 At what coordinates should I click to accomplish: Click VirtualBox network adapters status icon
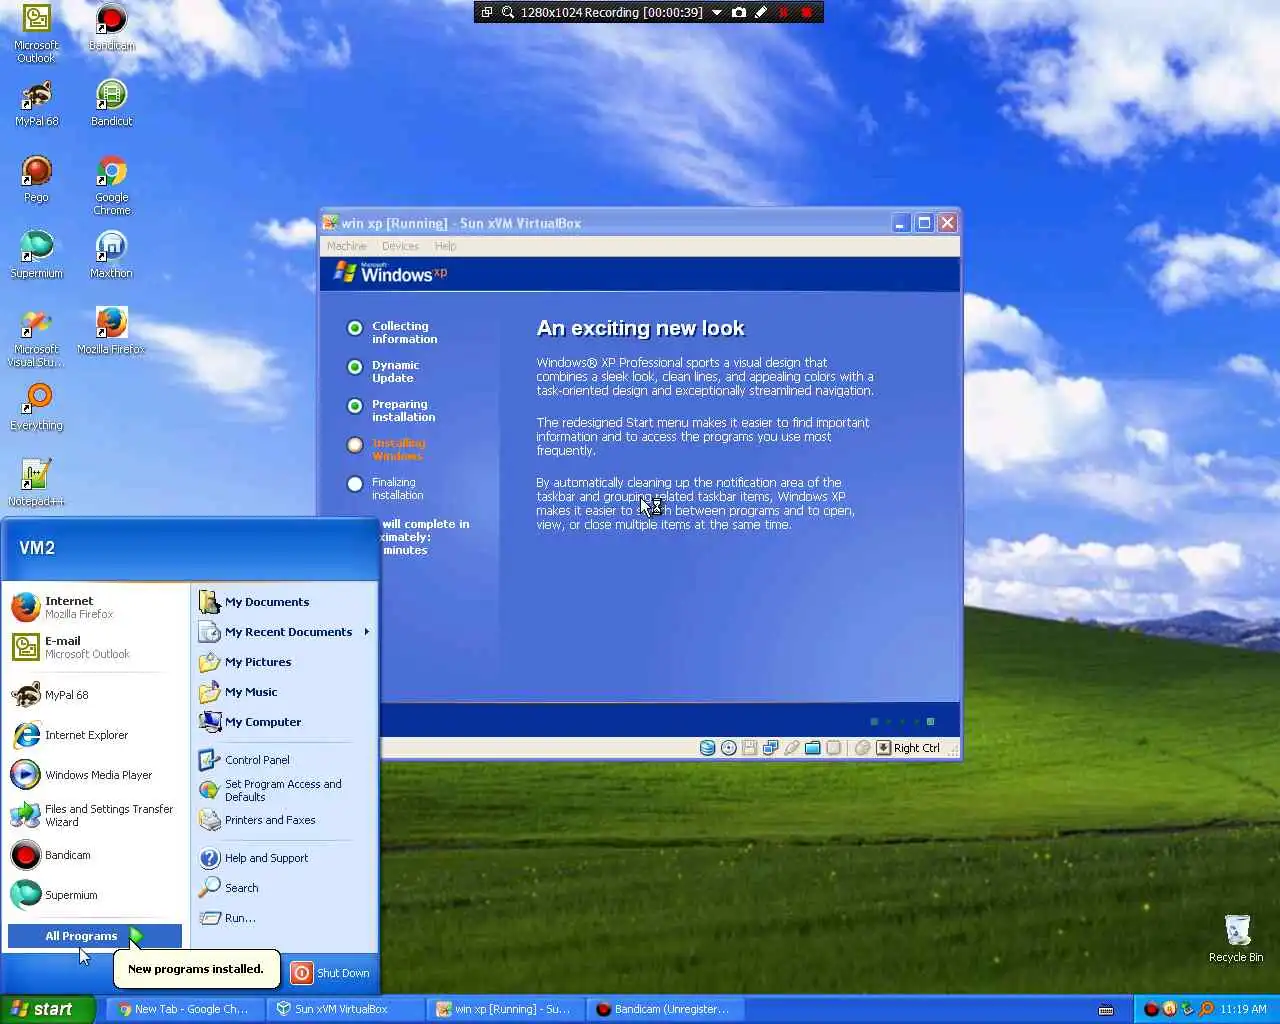[770, 748]
